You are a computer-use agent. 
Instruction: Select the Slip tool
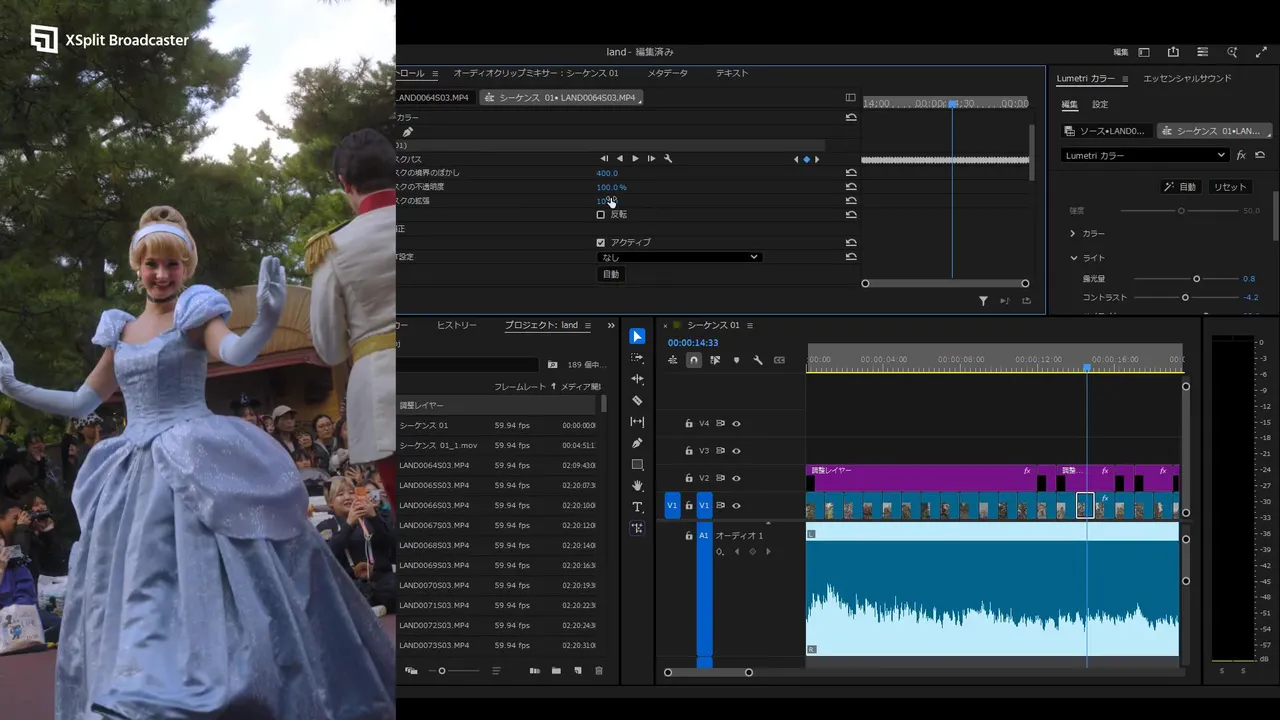point(637,422)
